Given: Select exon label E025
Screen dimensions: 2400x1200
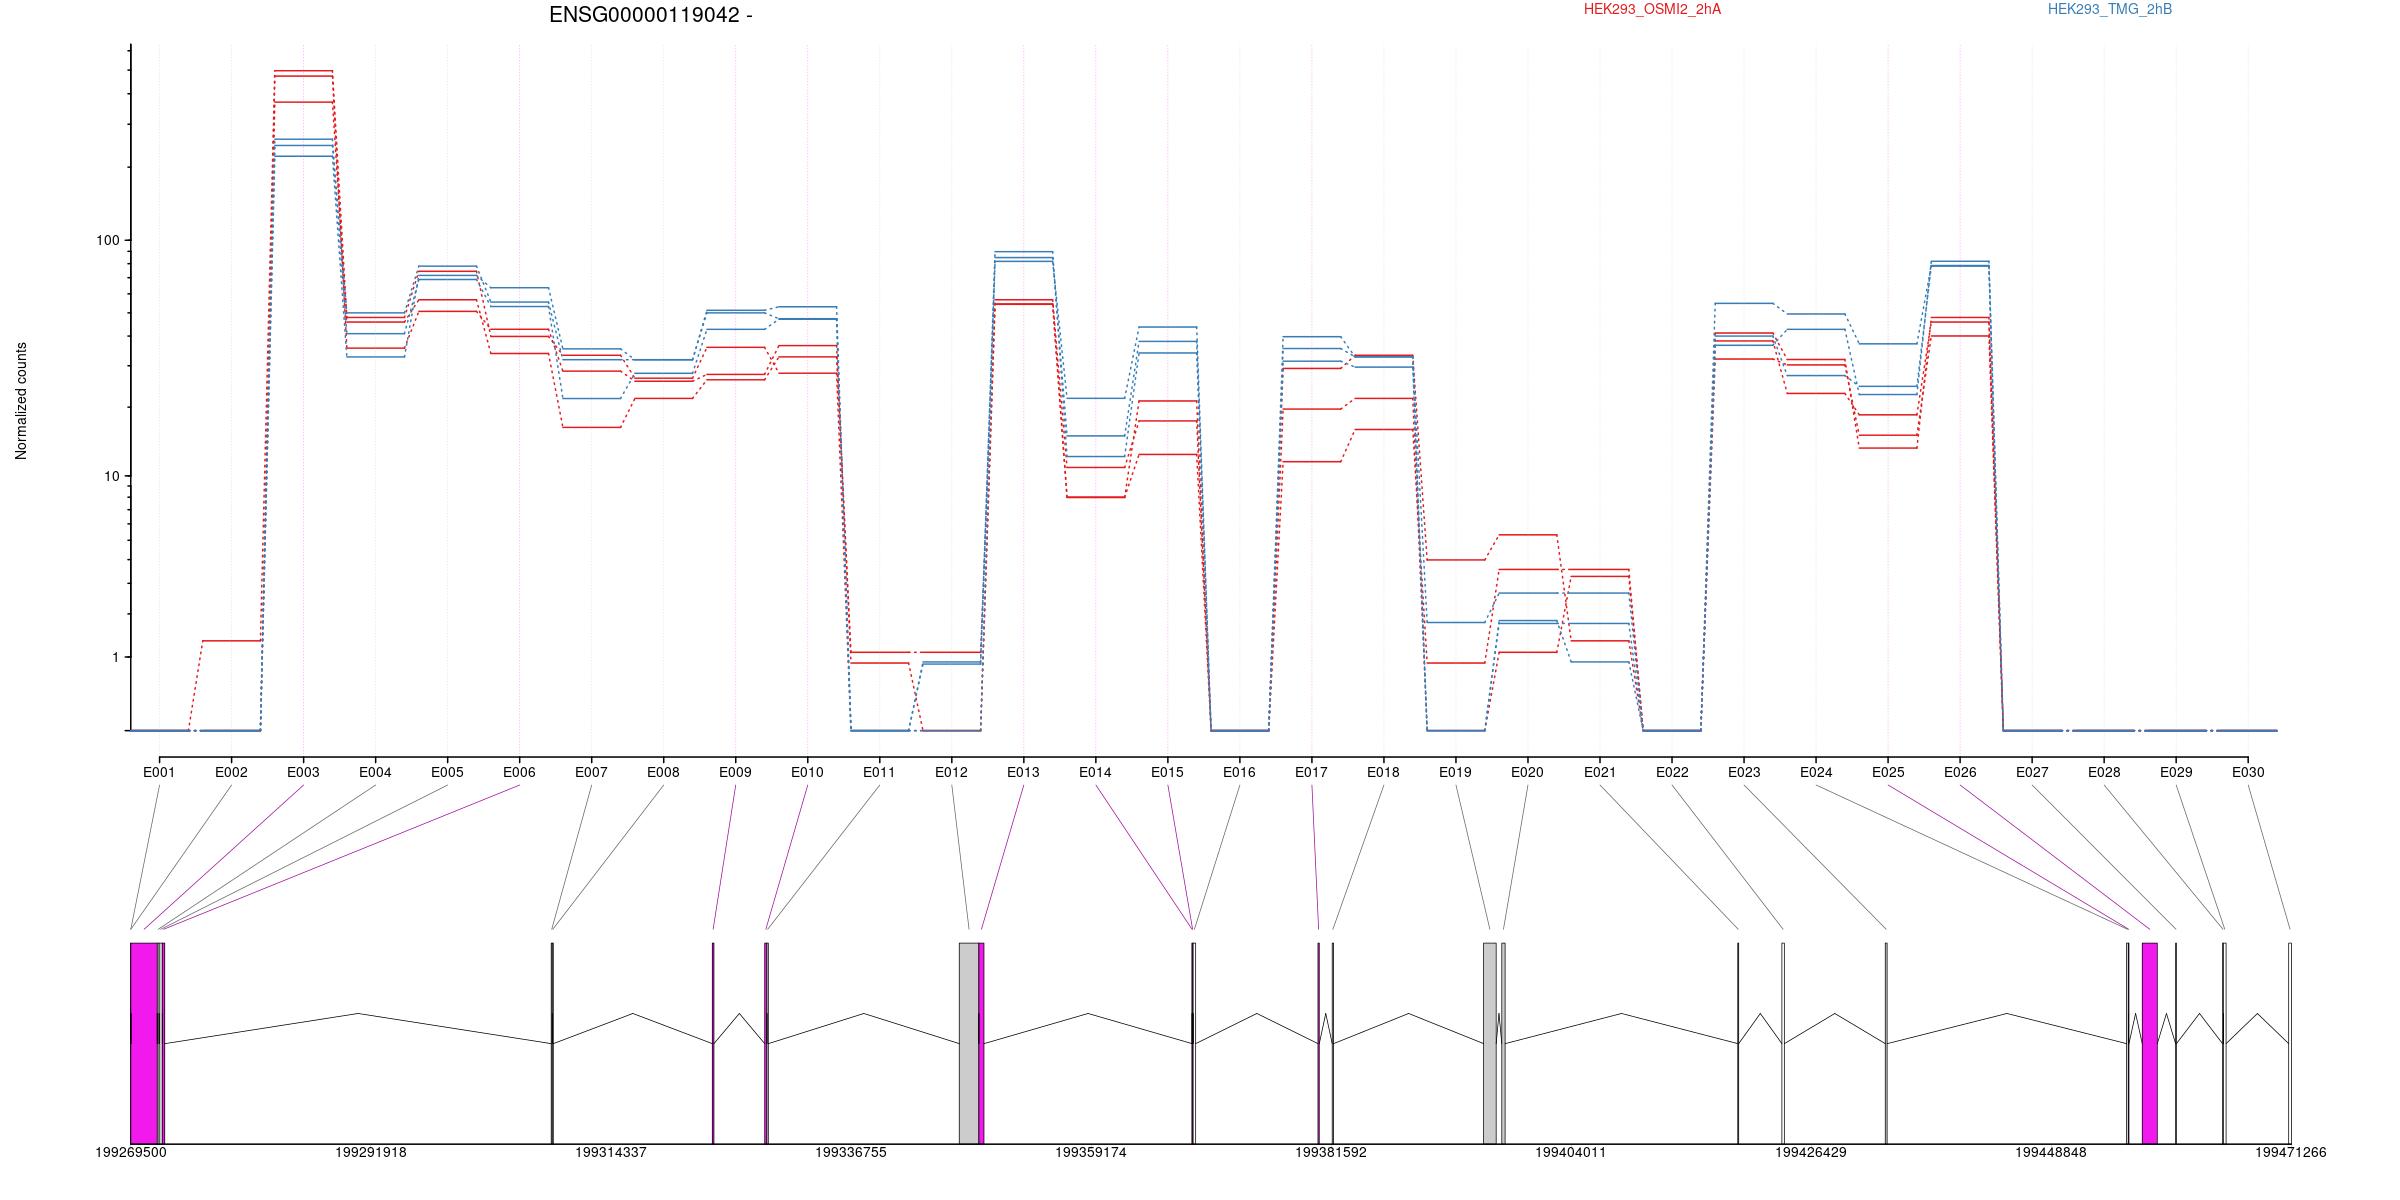Looking at the screenshot, I should [1888, 772].
